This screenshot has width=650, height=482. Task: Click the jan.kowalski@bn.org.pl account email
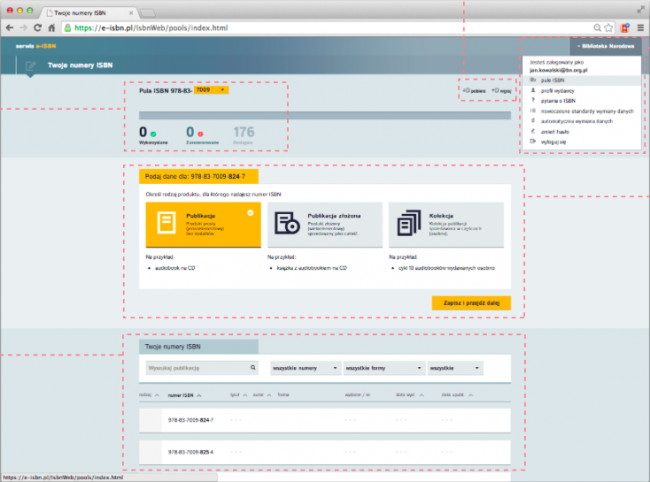(x=558, y=70)
